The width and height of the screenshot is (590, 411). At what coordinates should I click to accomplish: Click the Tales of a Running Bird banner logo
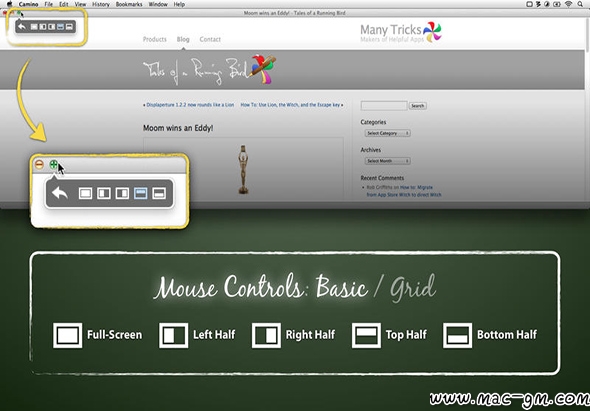(x=210, y=70)
